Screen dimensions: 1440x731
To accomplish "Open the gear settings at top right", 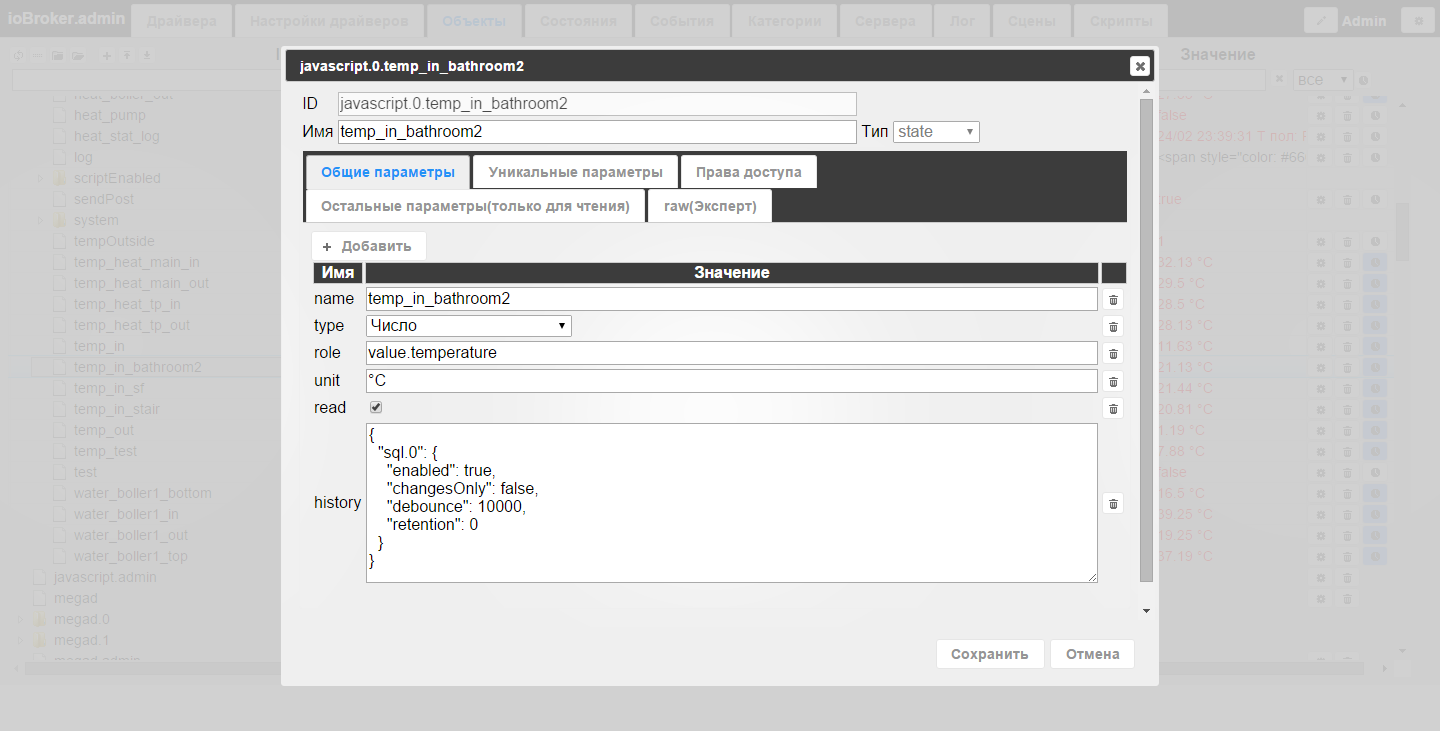I will pos(1418,20).
